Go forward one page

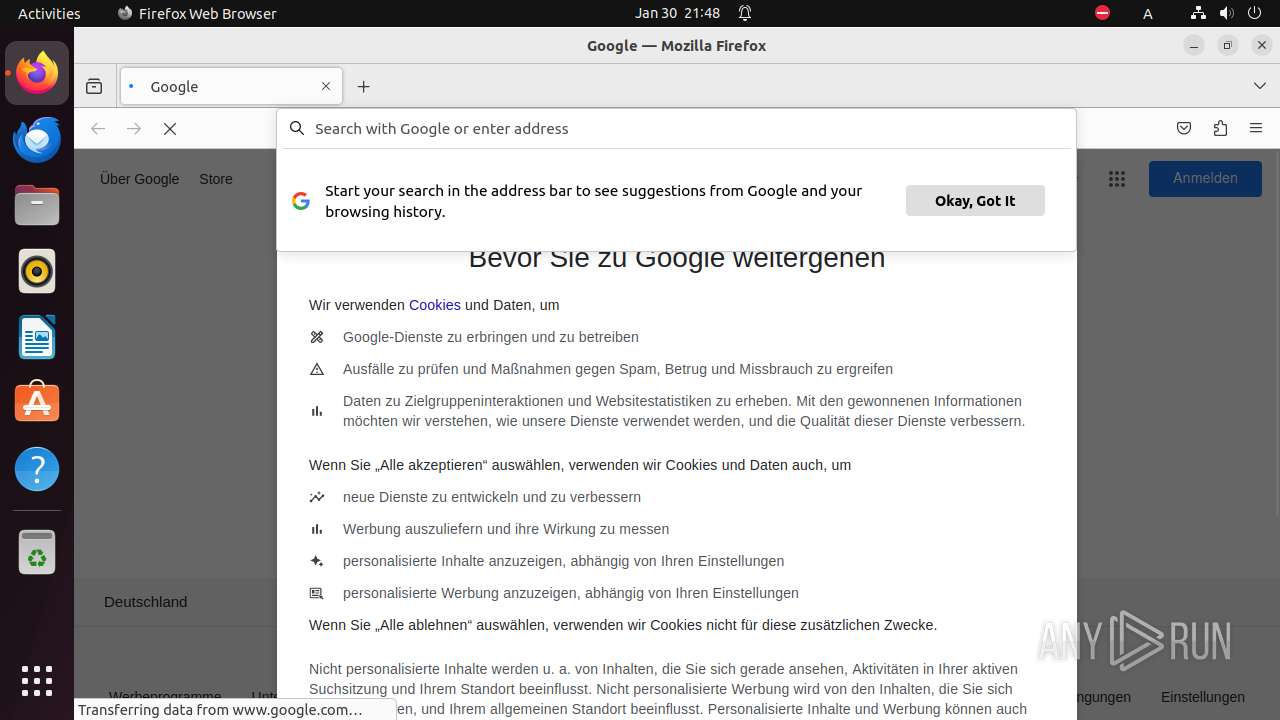click(x=134, y=129)
